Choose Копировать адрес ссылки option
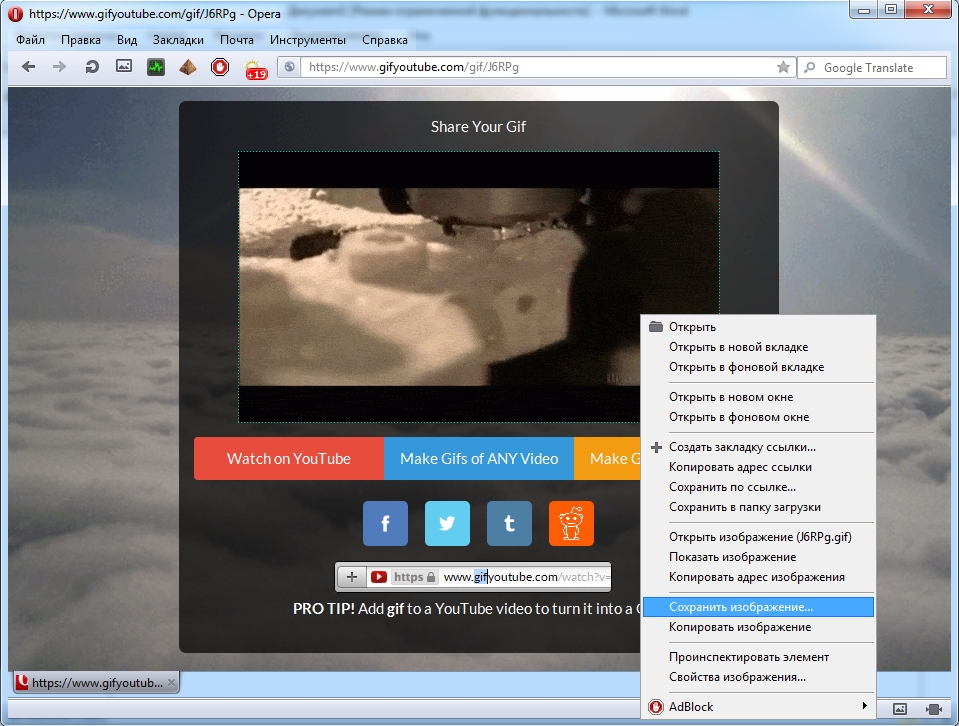The width and height of the screenshot is (959, 726). 740,467
